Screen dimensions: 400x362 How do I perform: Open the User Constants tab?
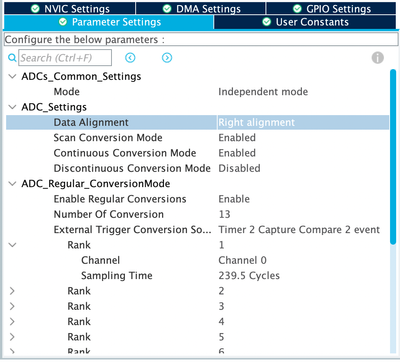click(x=306, y=22)
